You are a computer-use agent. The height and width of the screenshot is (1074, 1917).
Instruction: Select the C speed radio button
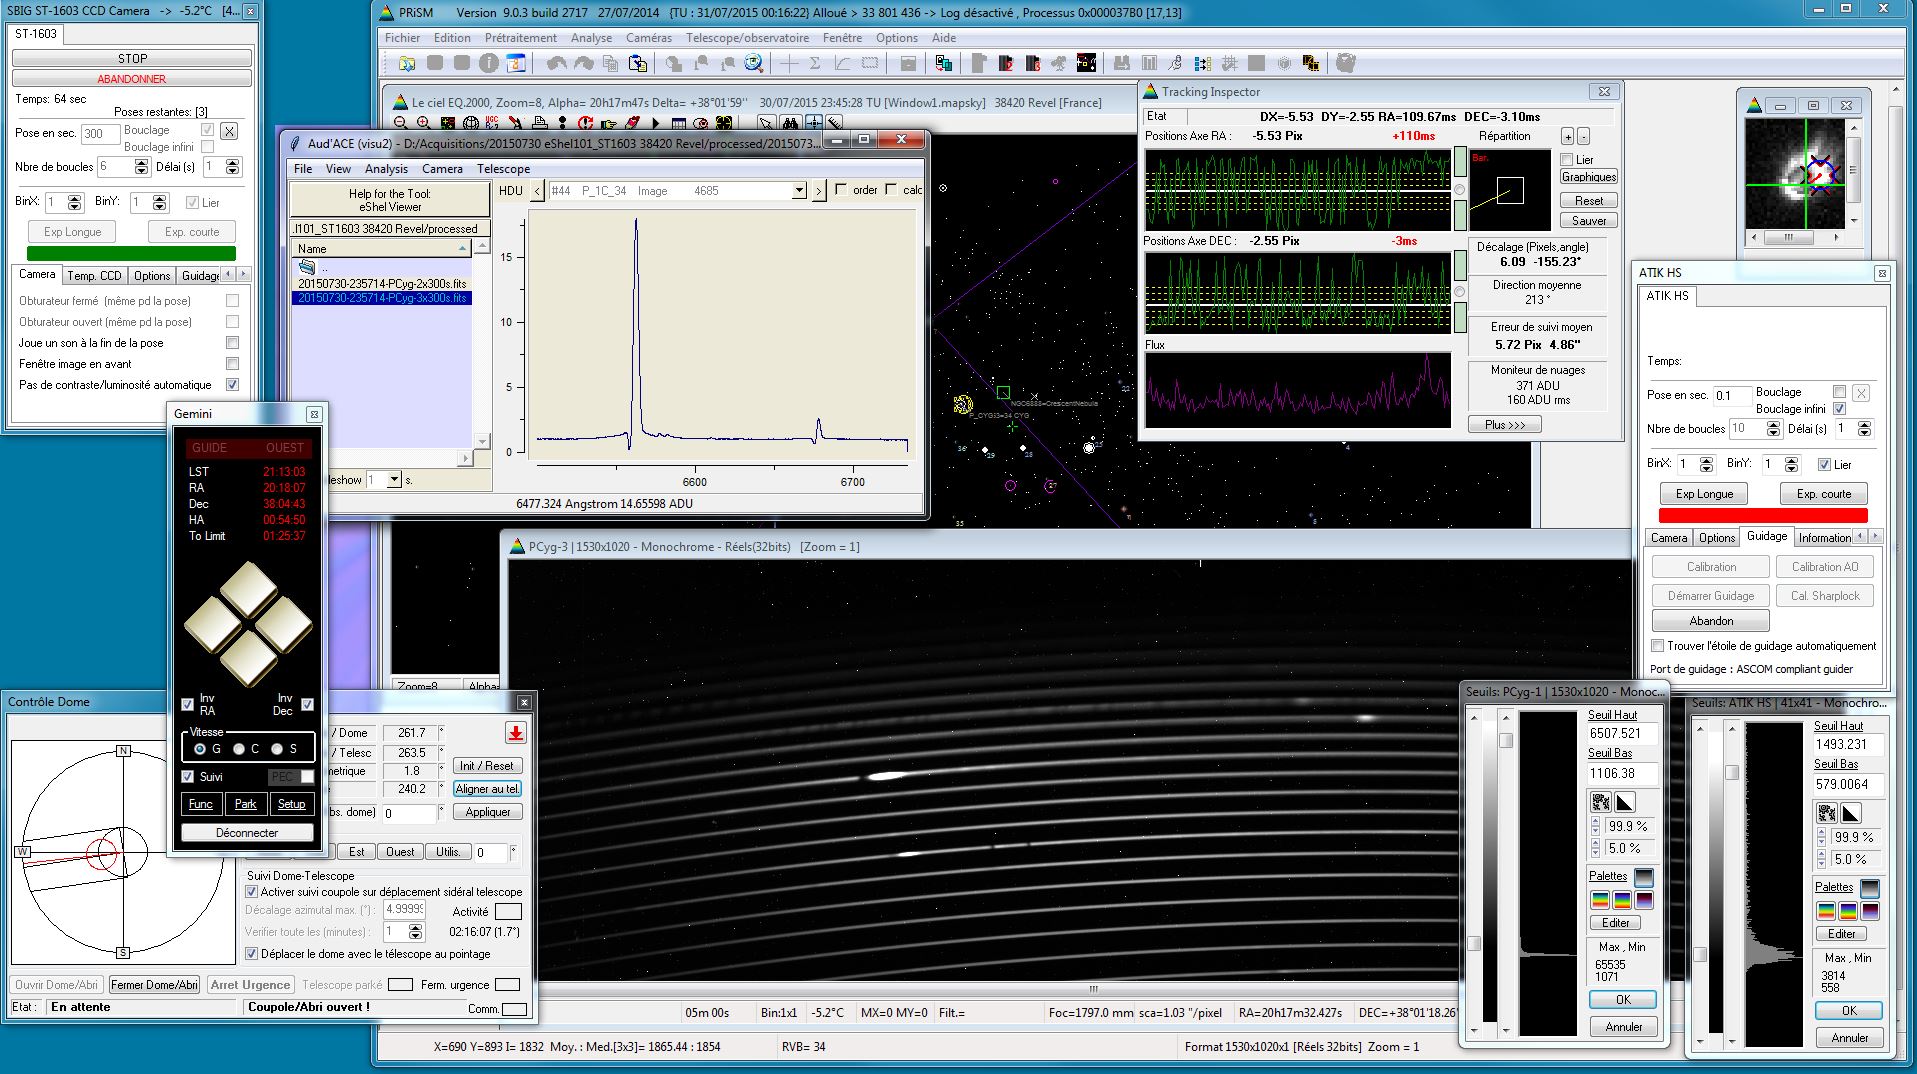coord(239,749)
